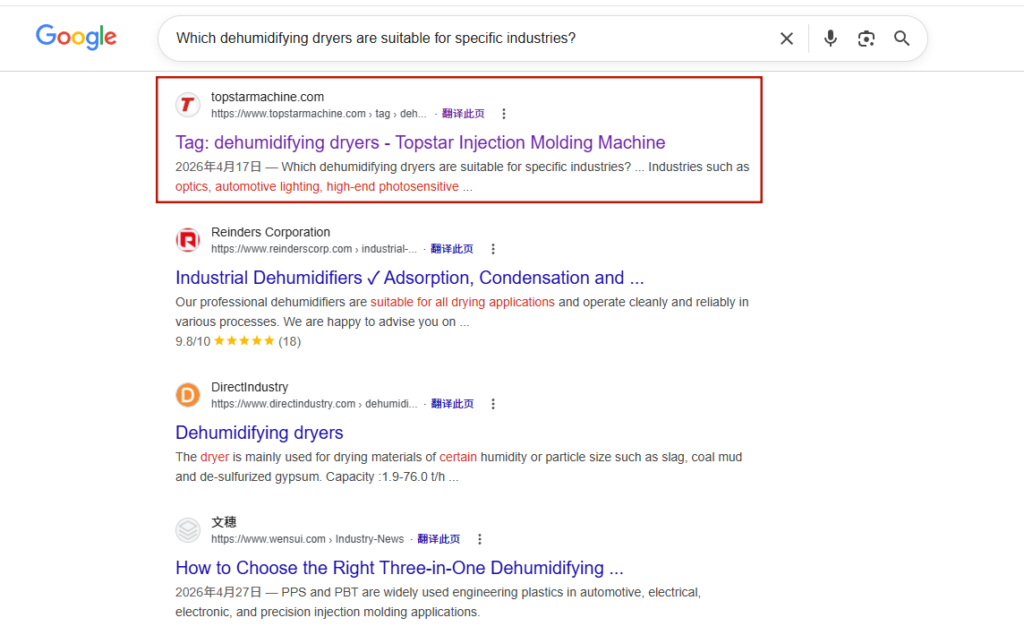Click the Google logo
1024x635 pixels.
point(76,37)
